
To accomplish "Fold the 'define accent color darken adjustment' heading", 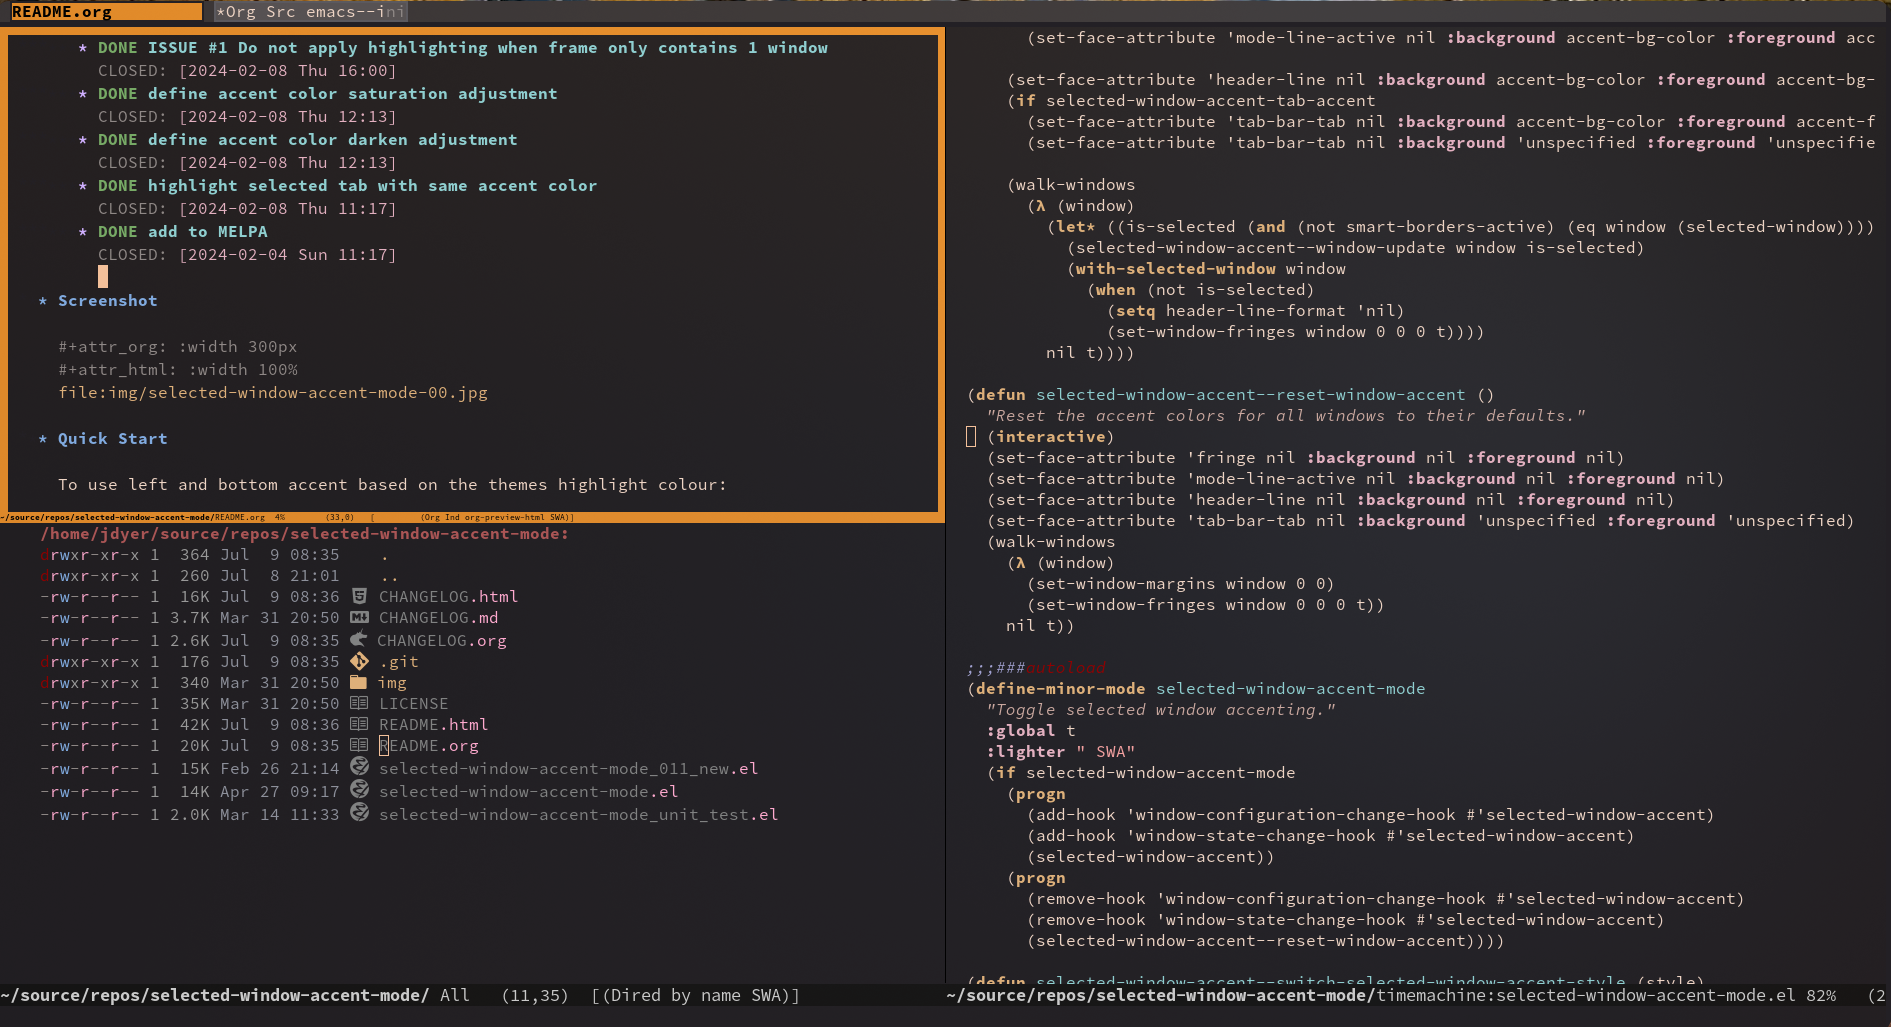I will (x=82, y=139).
